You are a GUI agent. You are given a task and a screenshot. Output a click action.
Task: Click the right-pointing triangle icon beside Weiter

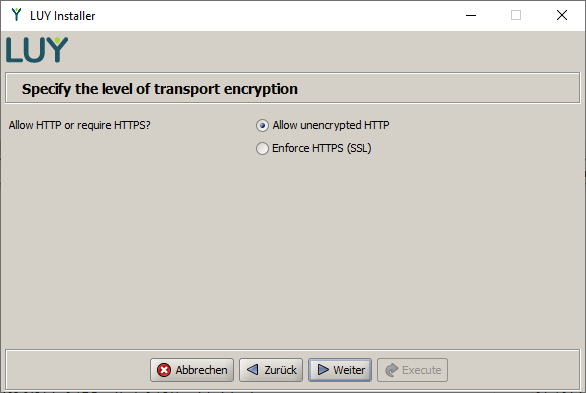tap(323, 370)
